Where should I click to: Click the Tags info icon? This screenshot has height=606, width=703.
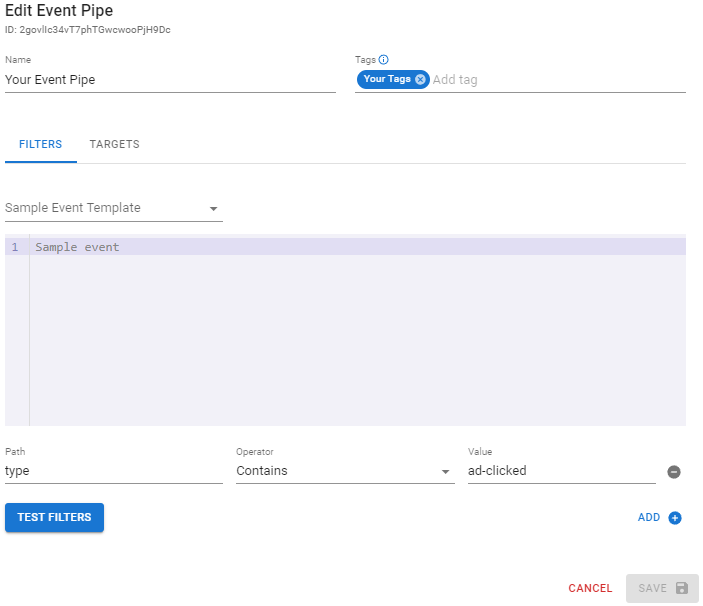(384, 60)
